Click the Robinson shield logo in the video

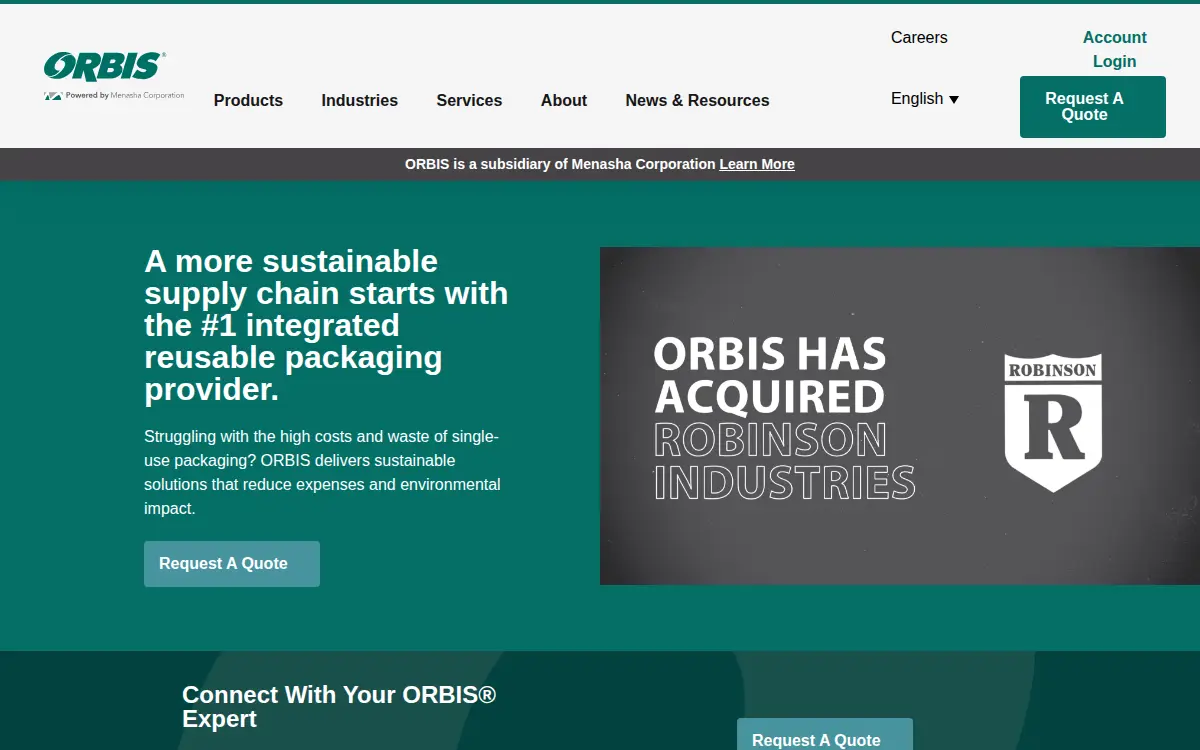pyautogui.click(x=1053, y=422)
